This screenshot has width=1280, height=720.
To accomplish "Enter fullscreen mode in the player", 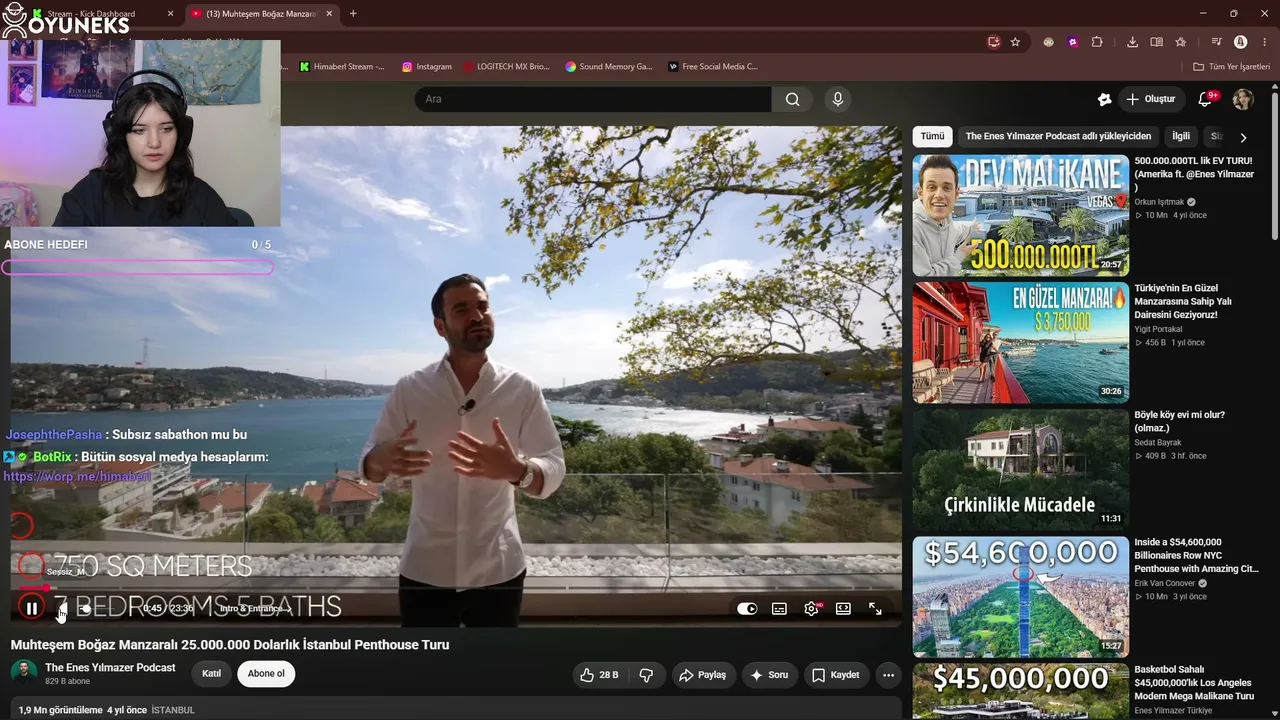I will [875, 608].
